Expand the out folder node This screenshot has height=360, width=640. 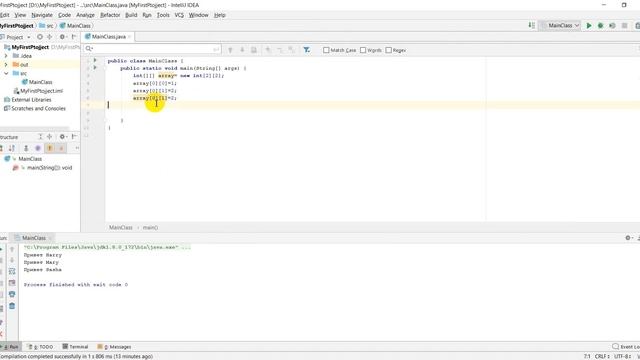point(6,64)
